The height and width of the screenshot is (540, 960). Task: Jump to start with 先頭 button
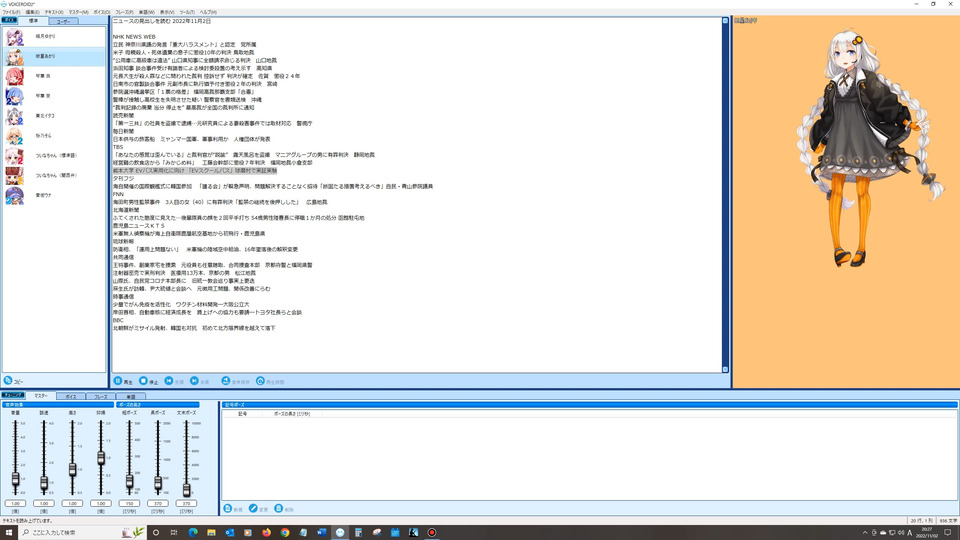click(174, 381)
